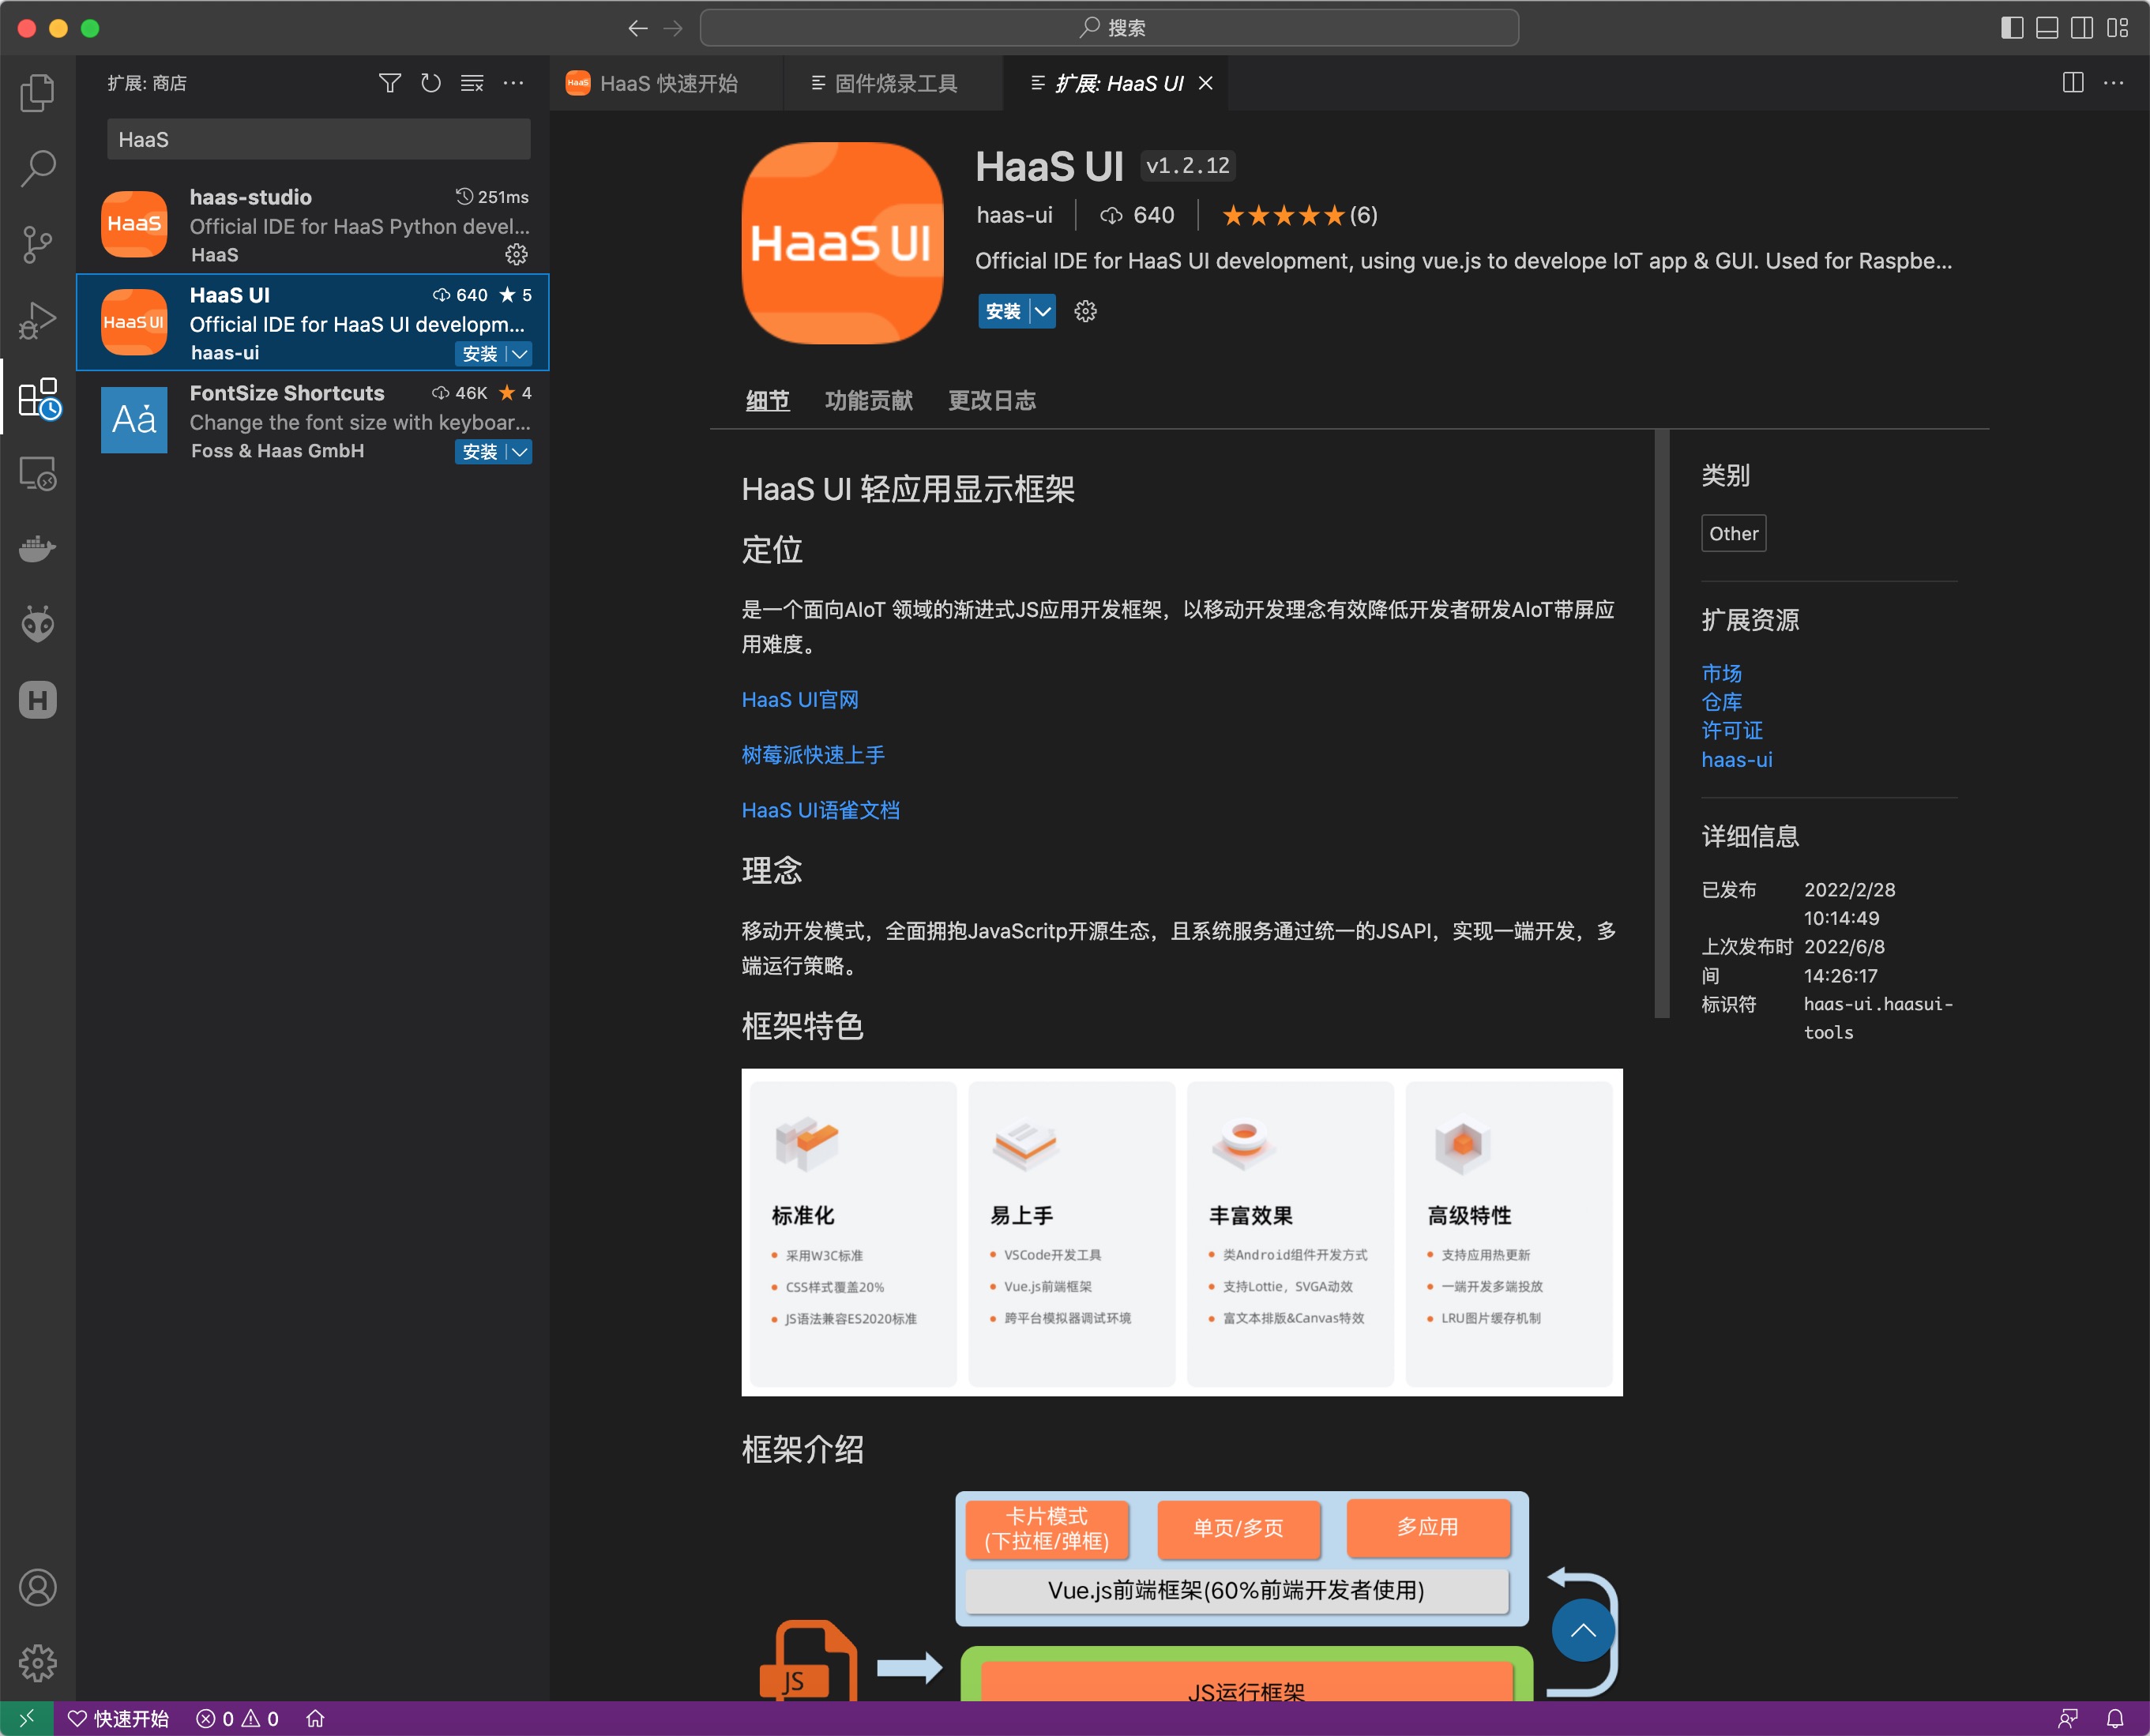Viewport: 2150px width, 1736px height.
Task: Open notifications bell in status bar
Action: tap(2115, 1718)
